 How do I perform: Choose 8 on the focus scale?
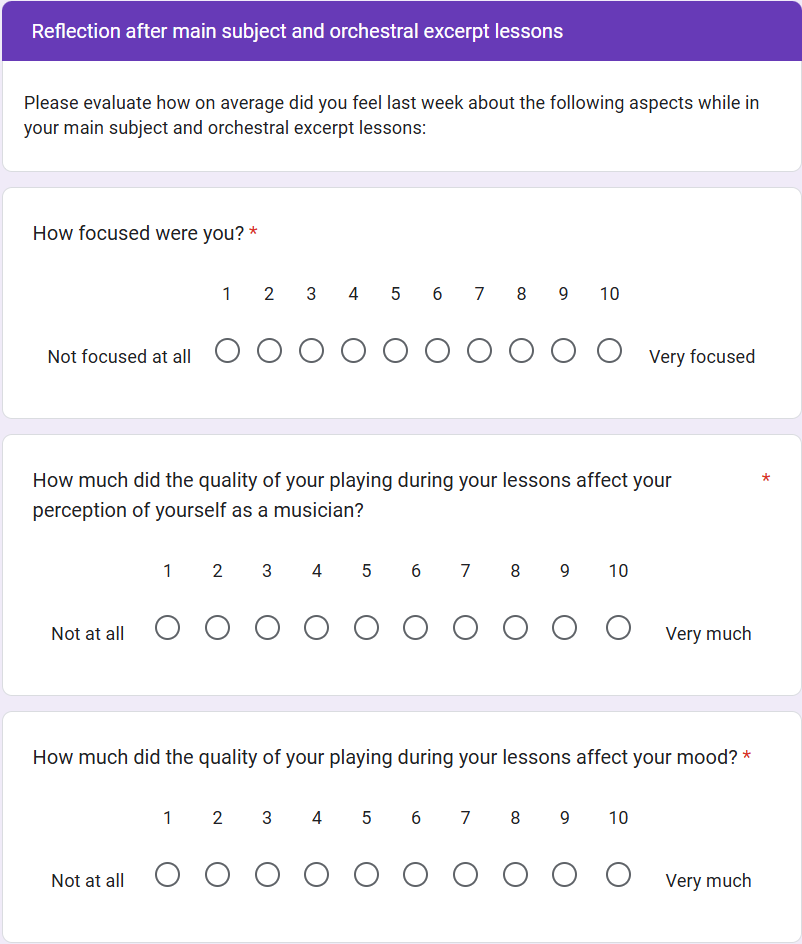pos(521,351)
